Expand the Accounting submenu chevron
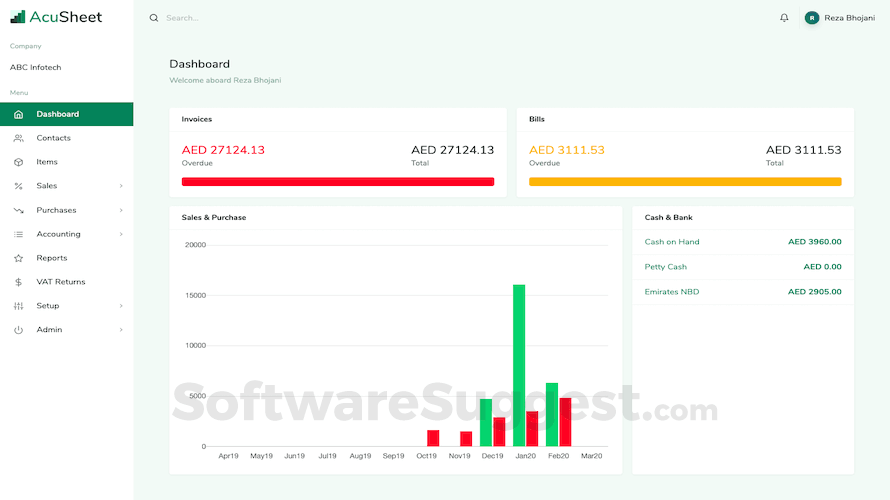The height and width of the screenshot is (500, 890). pos(121,234)
